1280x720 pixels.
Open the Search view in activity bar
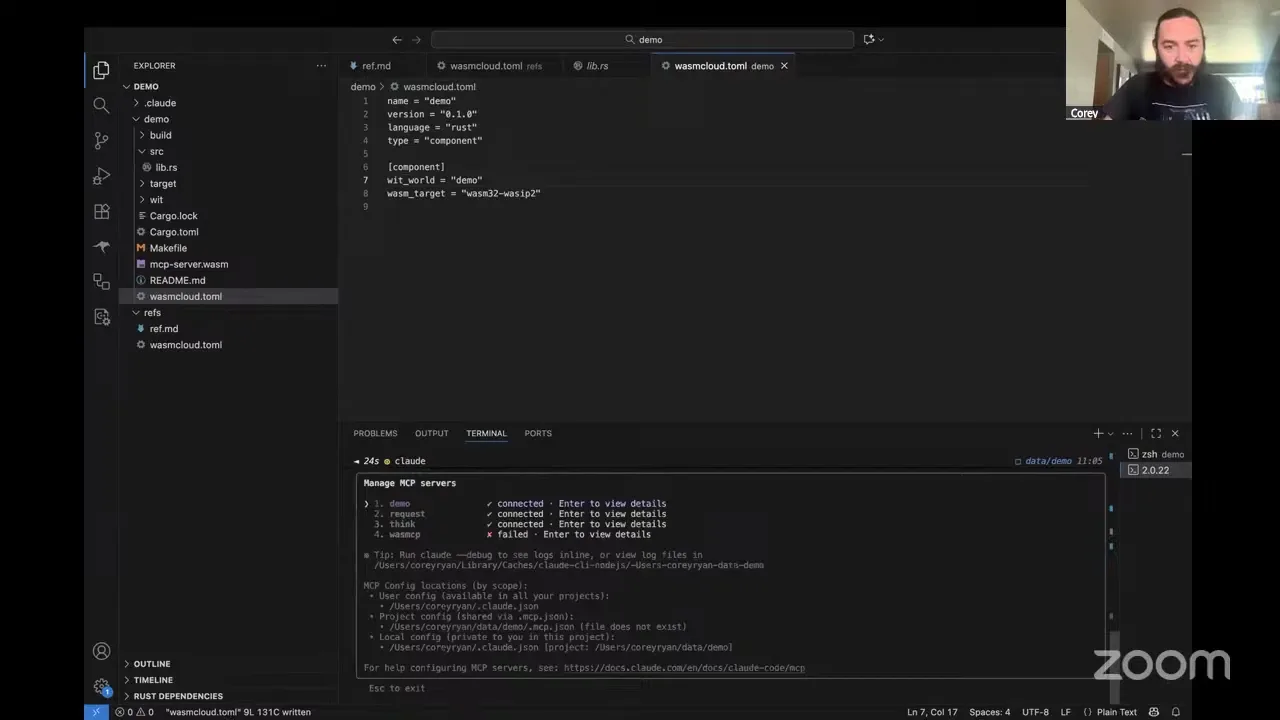point(101,105)
